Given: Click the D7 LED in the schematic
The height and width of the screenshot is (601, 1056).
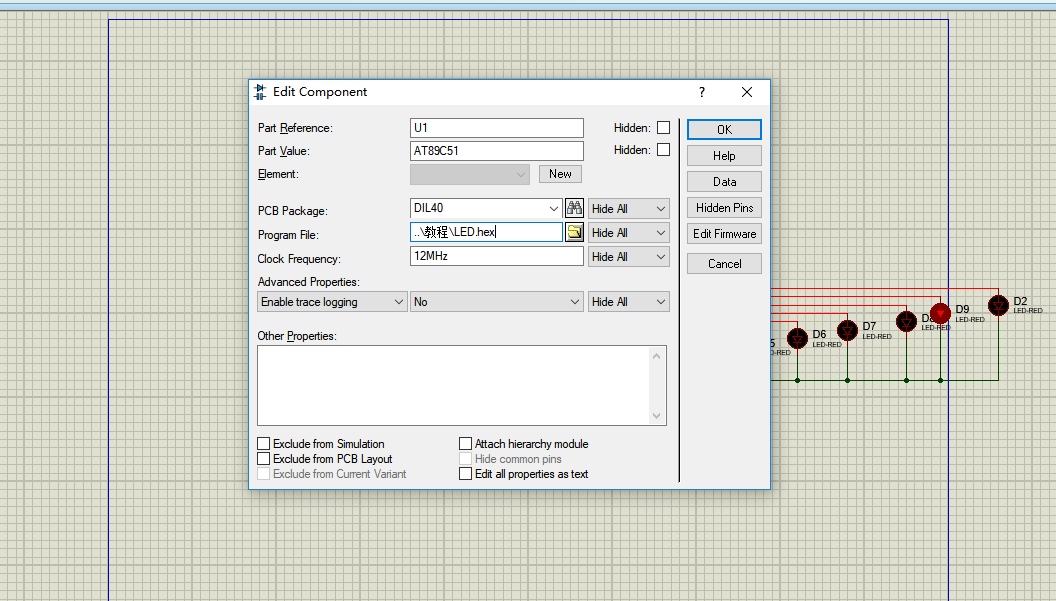Looking at the screenshot, I should pyautogui.click(x=847, y=330).
